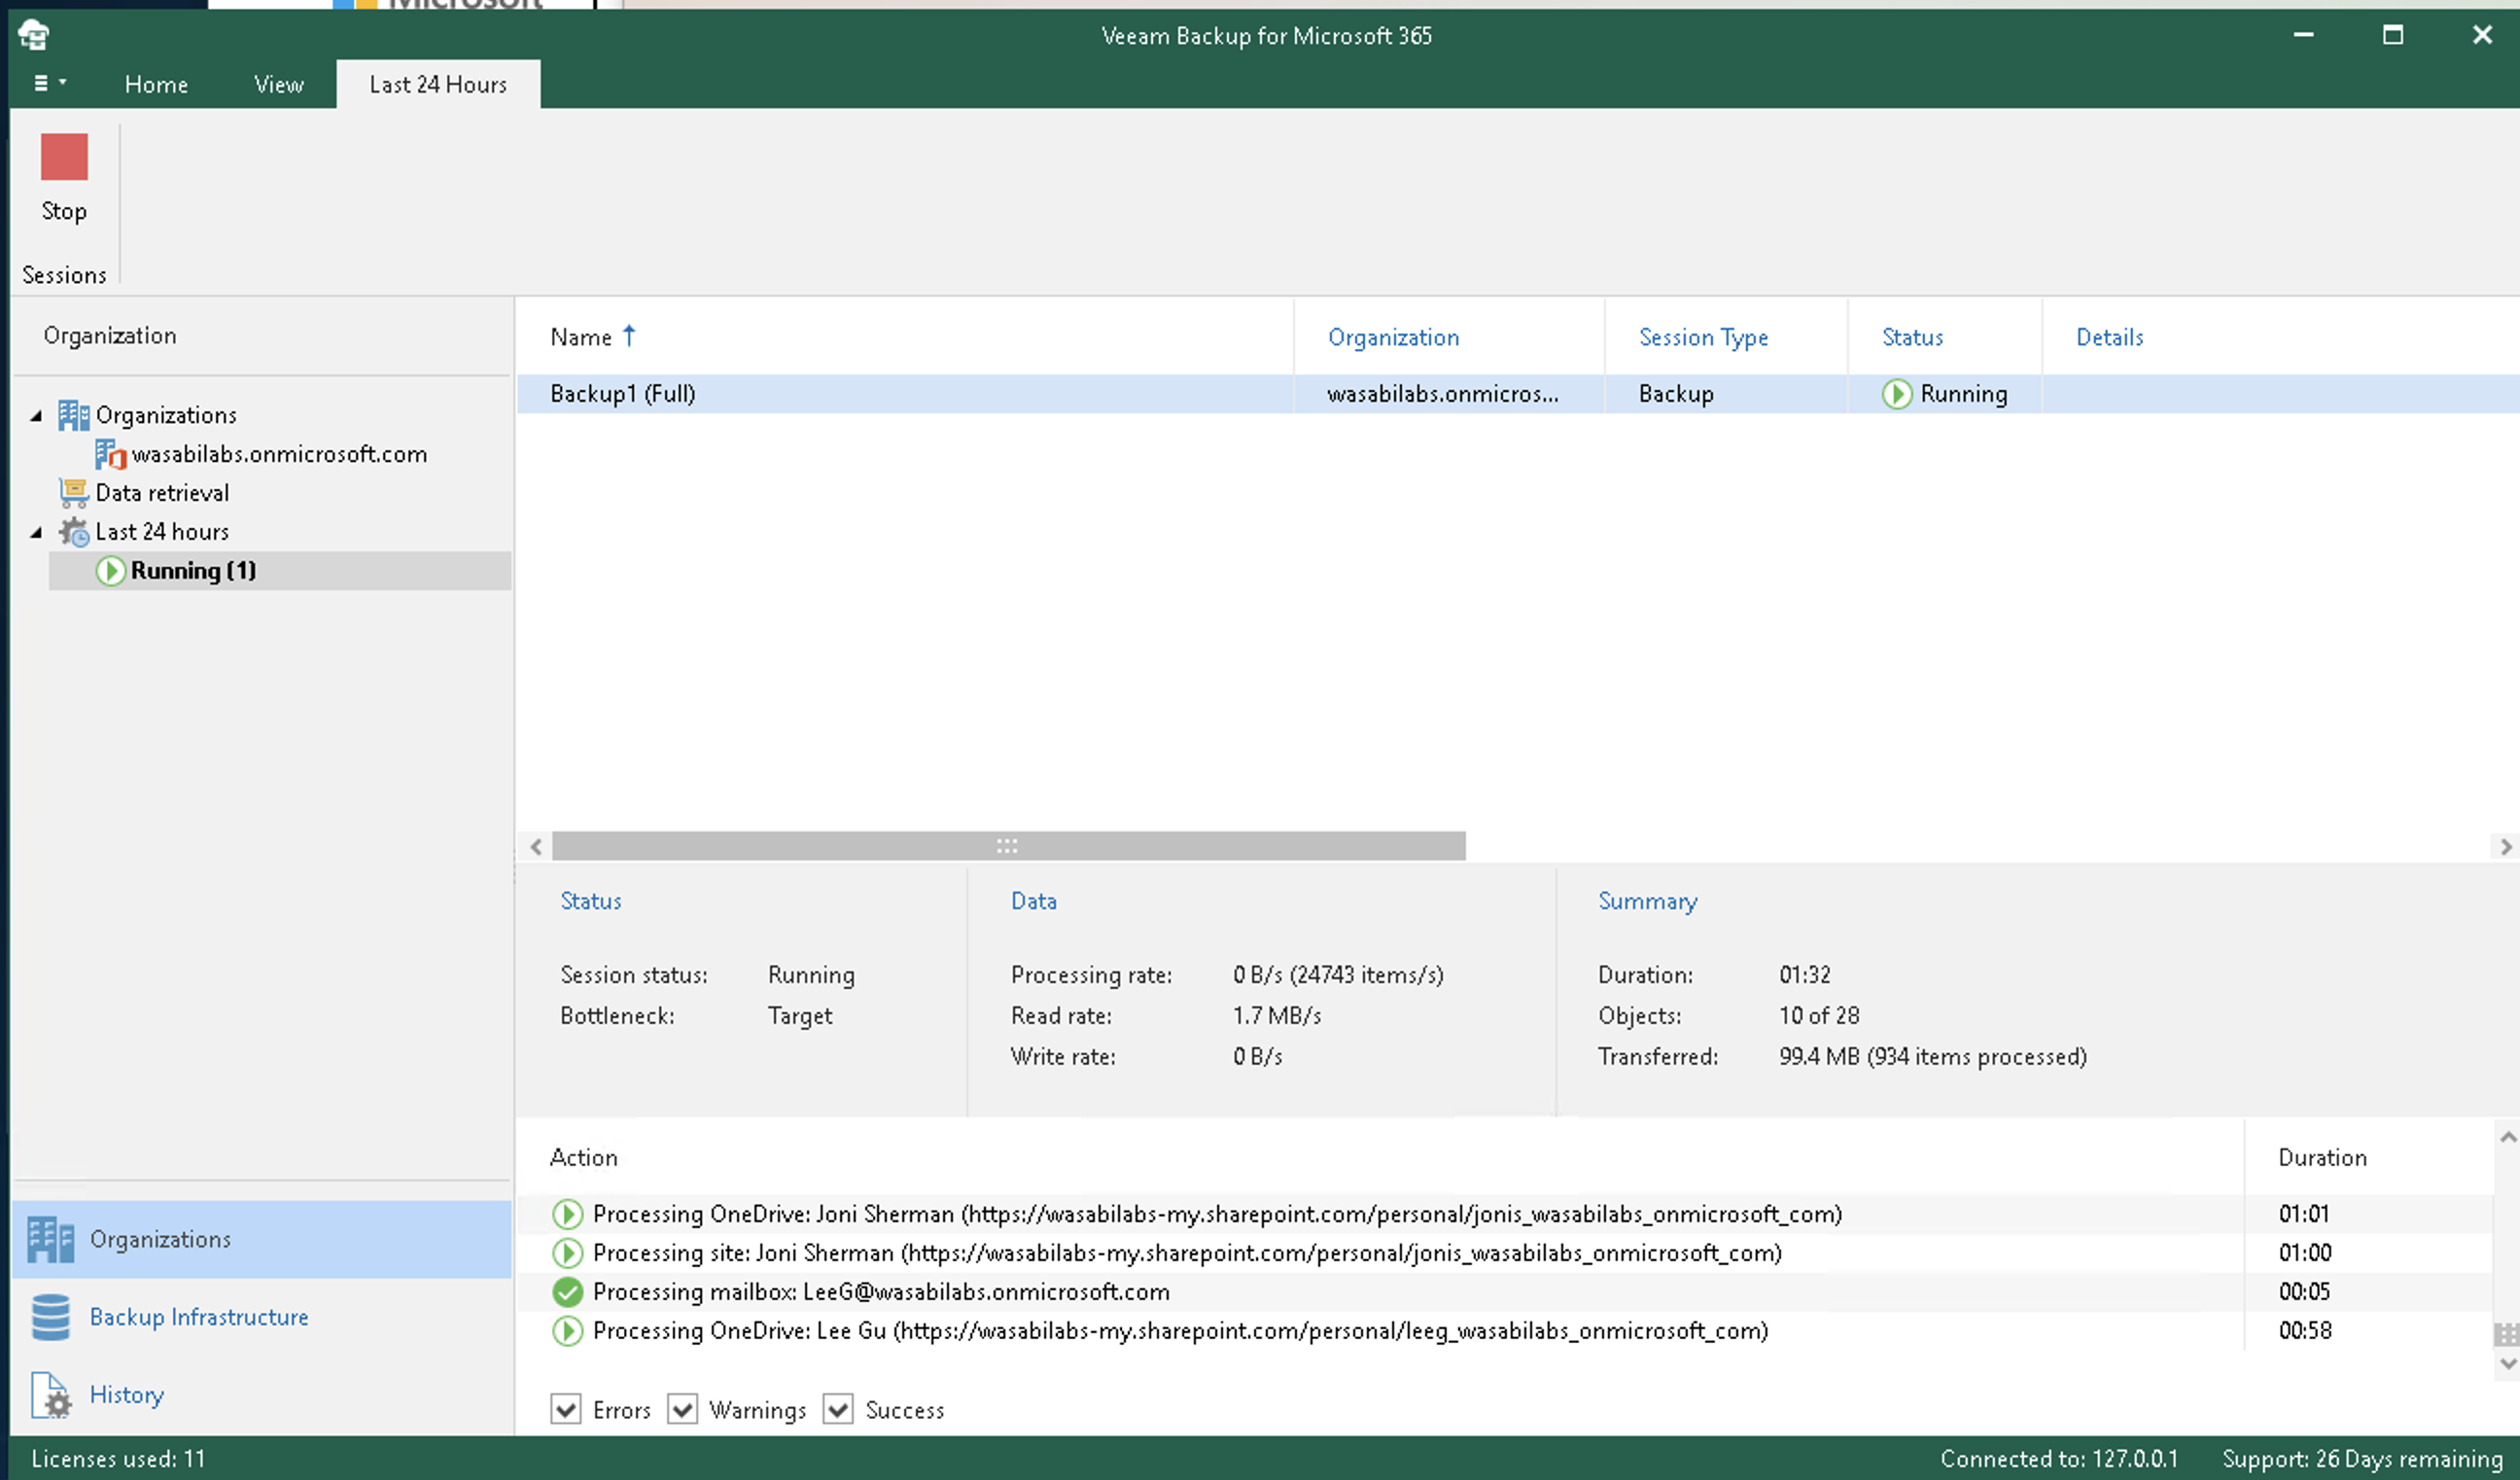
Task: Click the Backup Infrastructure database icon
Action: (x=50, y=1318)
